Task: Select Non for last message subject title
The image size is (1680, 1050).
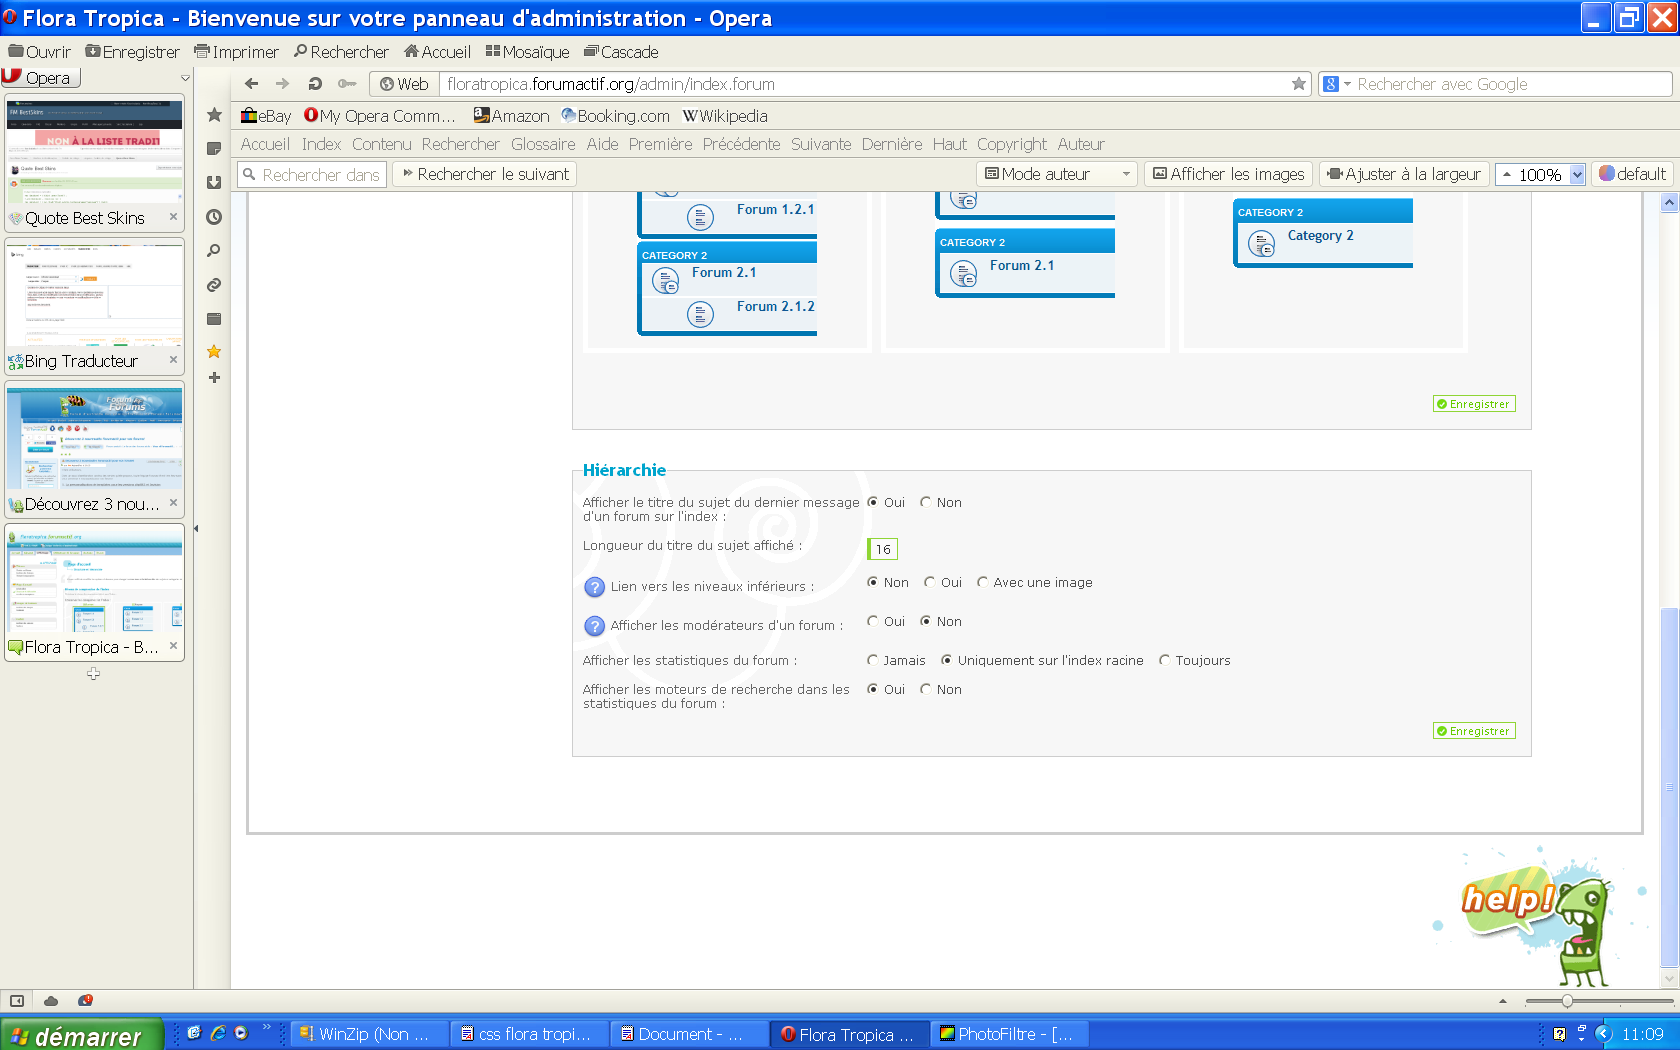Action: [926, 502]
